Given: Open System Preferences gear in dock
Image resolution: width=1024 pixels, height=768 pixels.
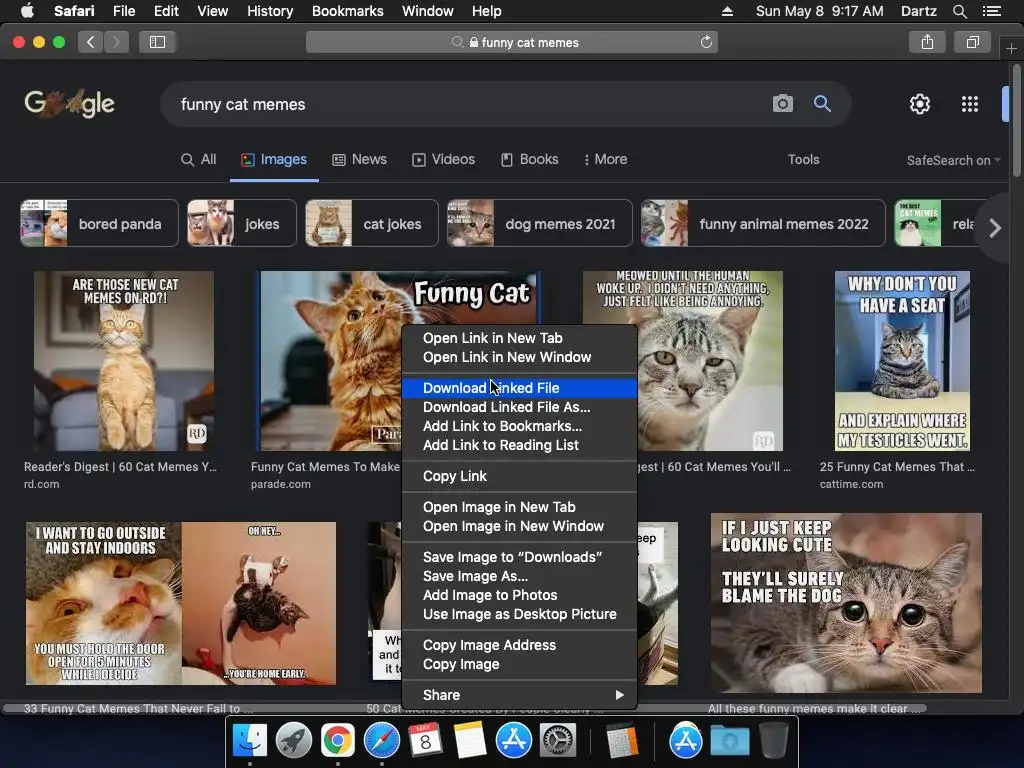Looking at the screenshot, I should coord(558,741).
